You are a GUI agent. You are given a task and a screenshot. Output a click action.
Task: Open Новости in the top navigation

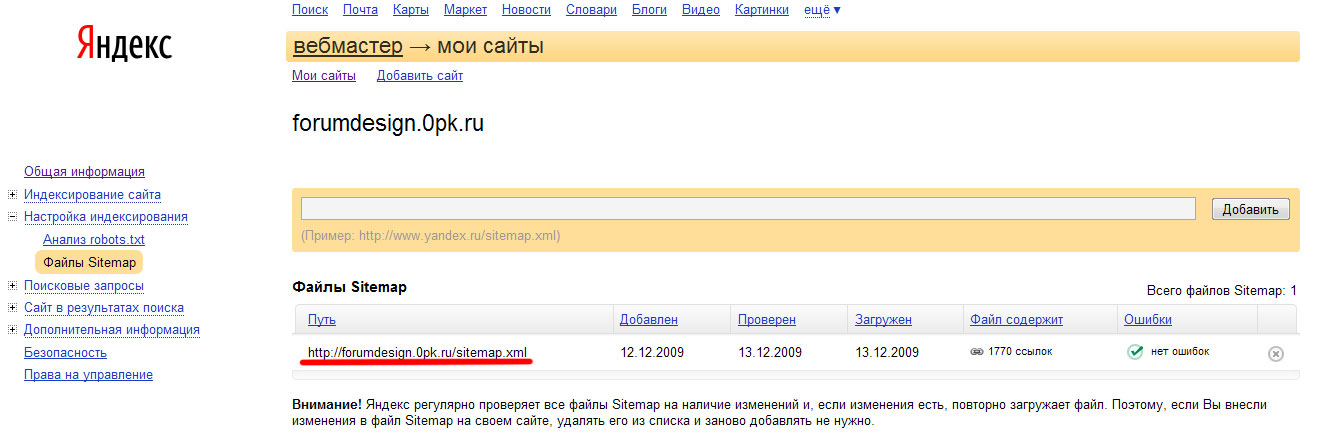coord(526,10)
